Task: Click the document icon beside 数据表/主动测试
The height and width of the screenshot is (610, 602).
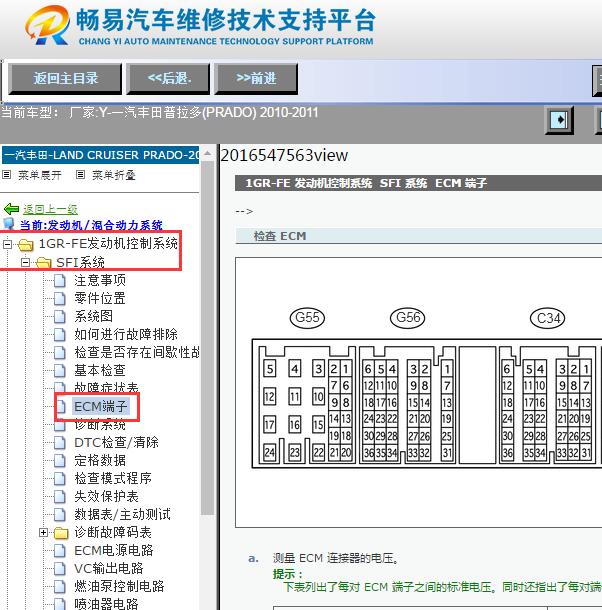Action: point(60,515)
